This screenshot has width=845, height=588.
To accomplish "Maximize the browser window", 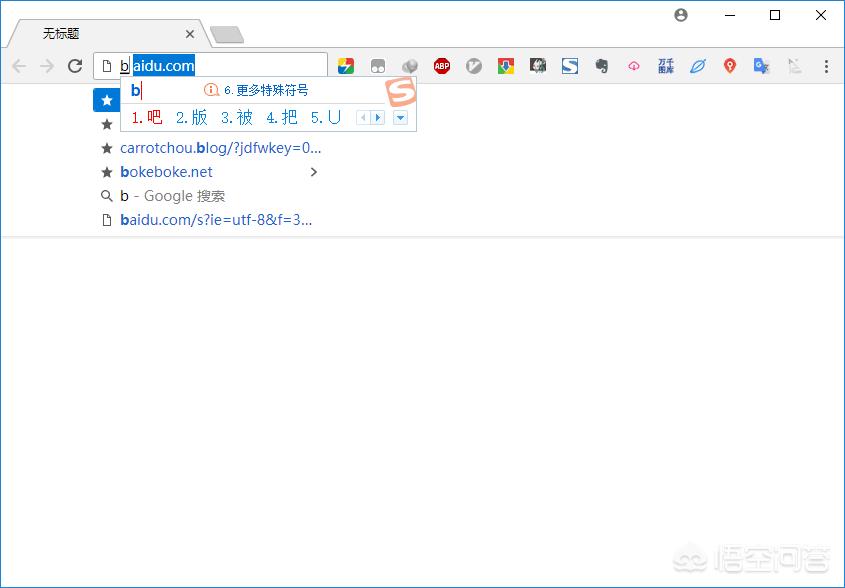I will (x=775, y=15).
